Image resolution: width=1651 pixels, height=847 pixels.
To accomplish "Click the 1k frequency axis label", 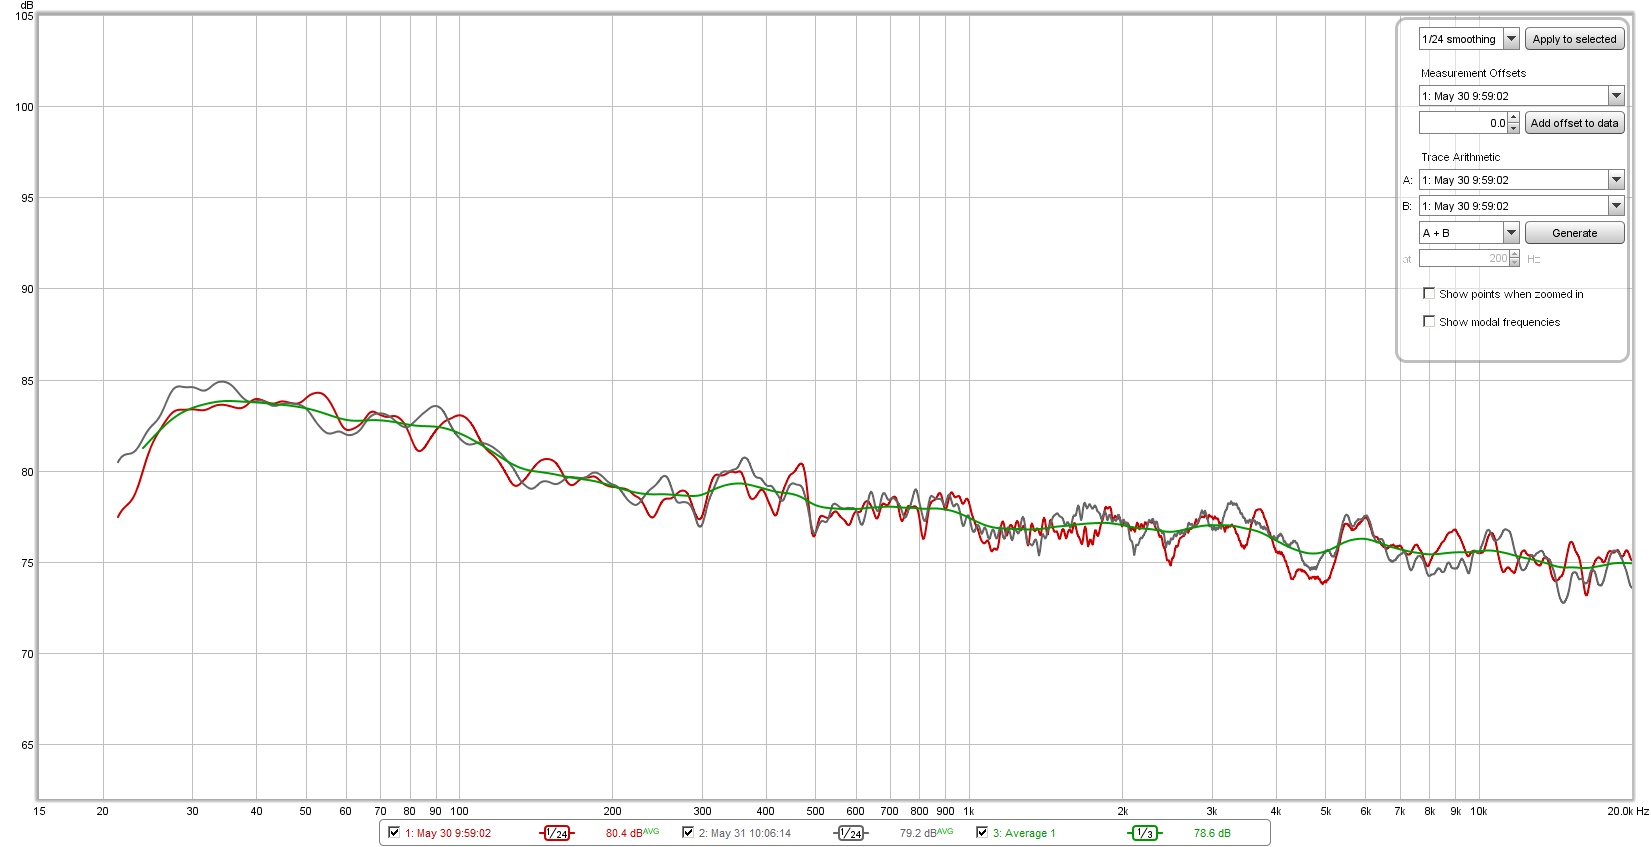I will point(968,811).
